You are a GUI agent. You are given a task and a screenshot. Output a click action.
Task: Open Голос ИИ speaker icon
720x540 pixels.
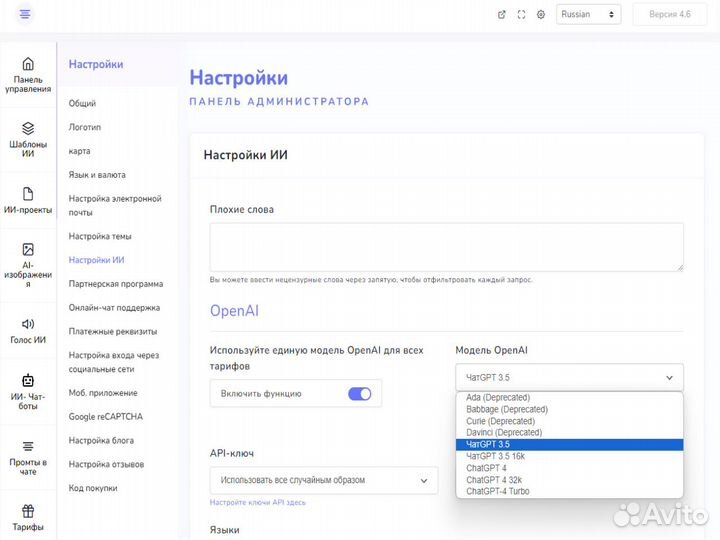coord(28,324)
